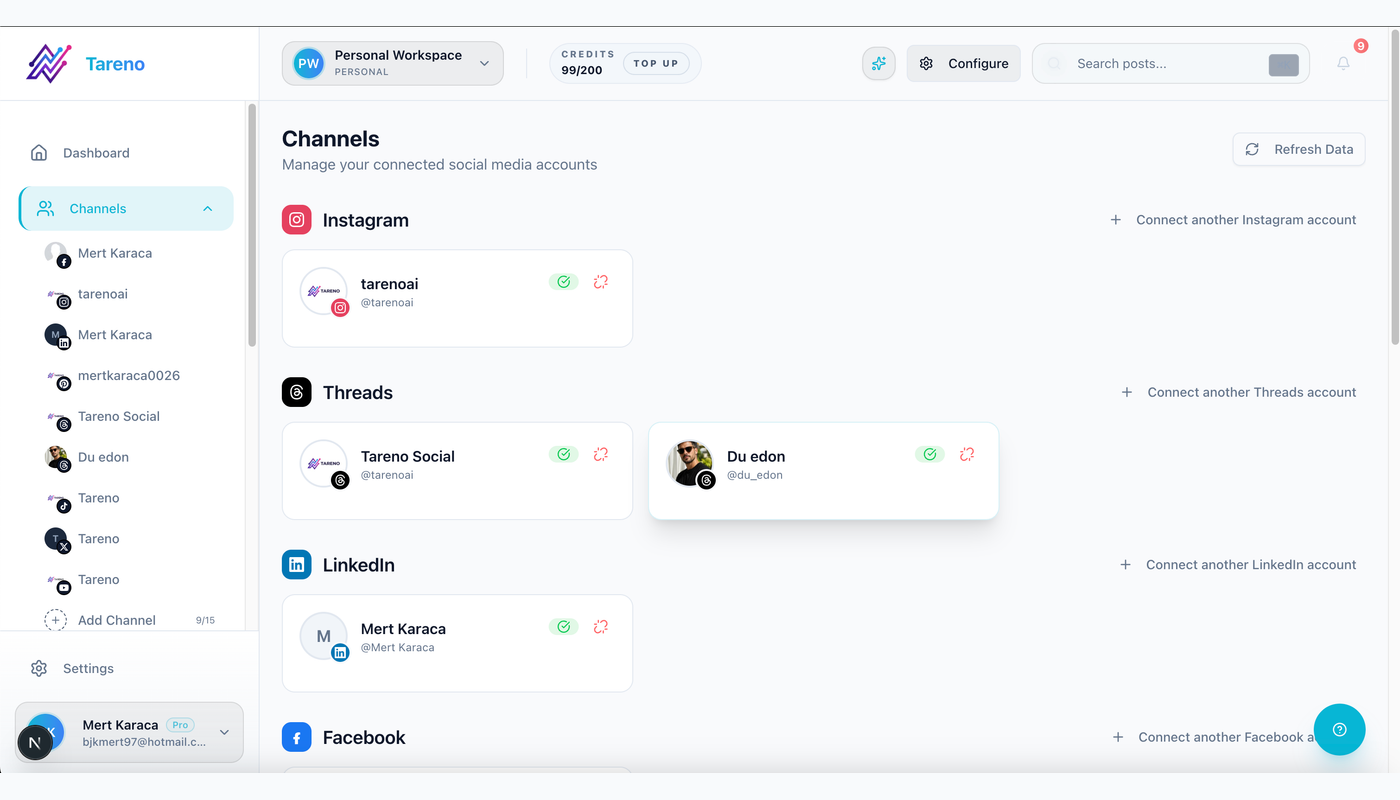Click the Settings gear icon in sidebar

tap(39, 668)
